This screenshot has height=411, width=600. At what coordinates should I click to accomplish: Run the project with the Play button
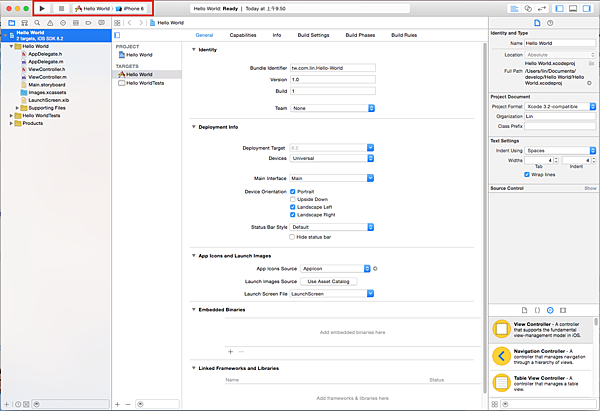[42, 8]
